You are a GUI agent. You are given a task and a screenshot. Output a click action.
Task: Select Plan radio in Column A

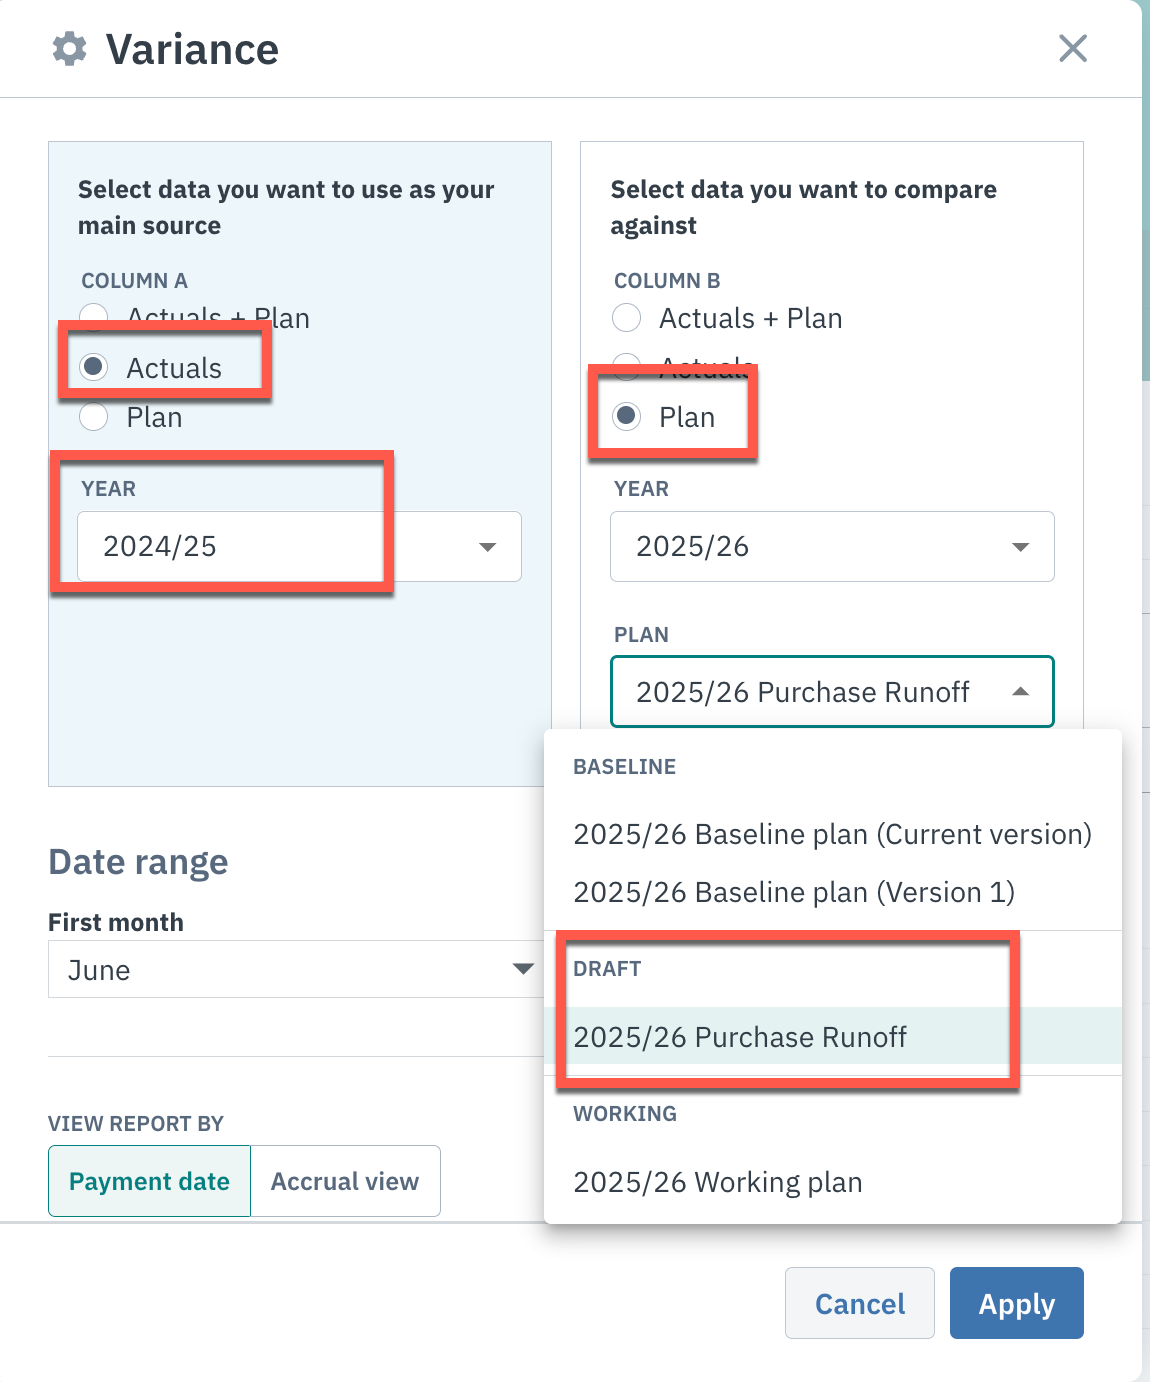[94, 416]
